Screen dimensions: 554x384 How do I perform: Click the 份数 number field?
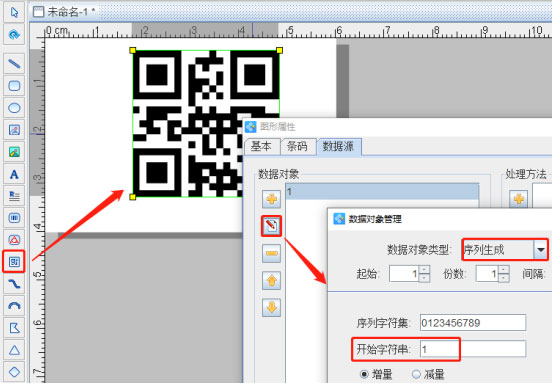click(487, 273)
